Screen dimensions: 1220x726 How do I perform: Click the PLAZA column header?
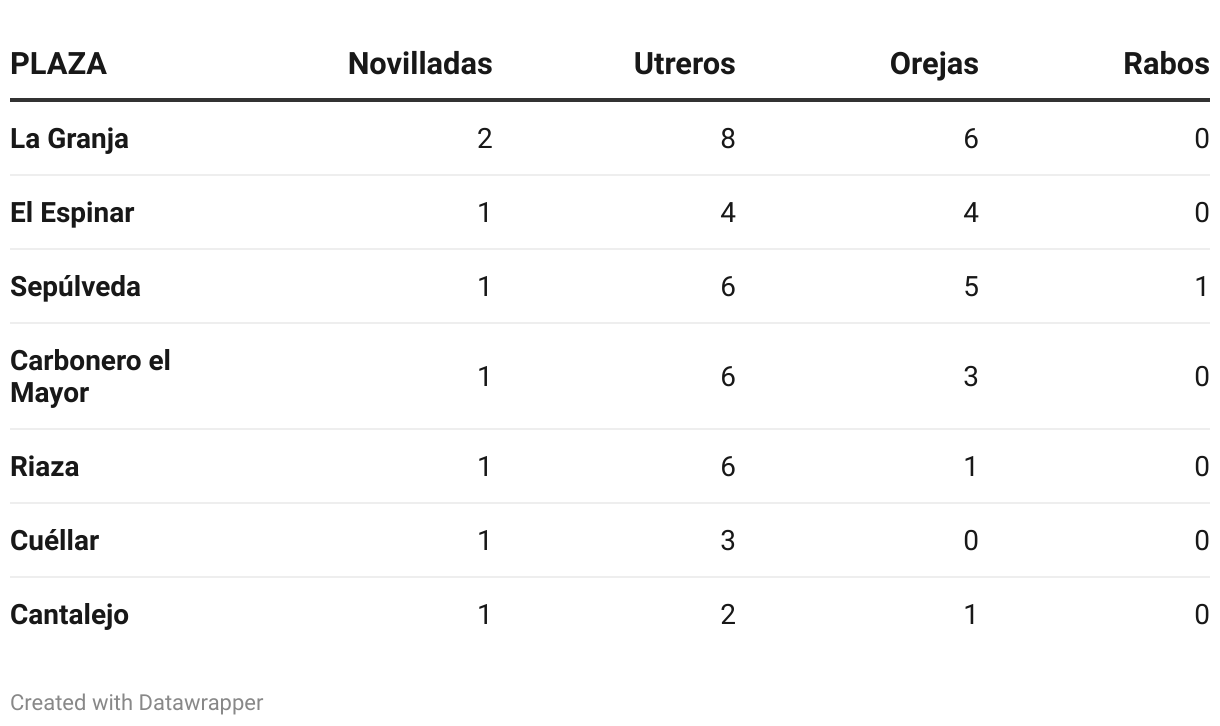click(x=58, y=64)
